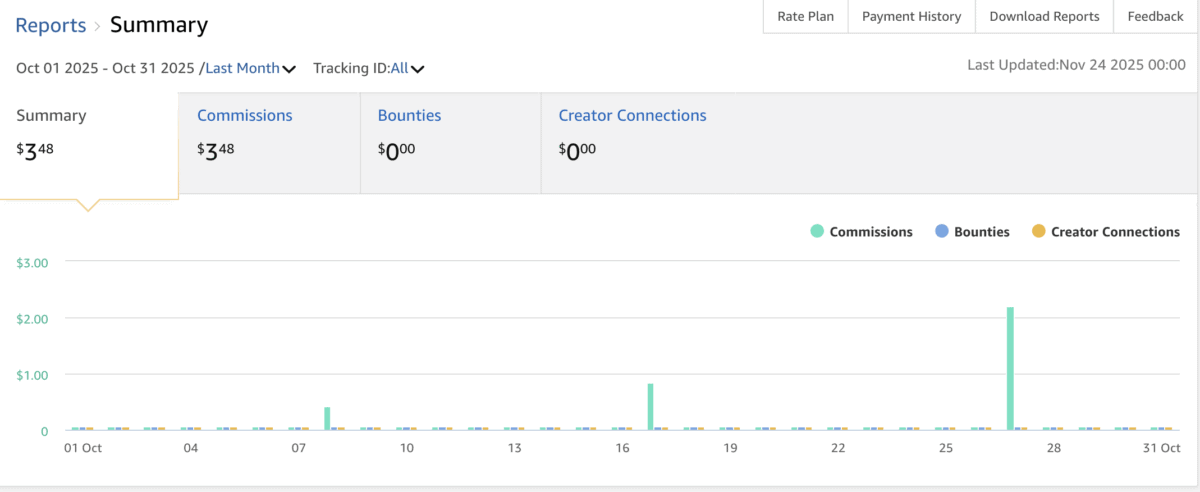View Payment History
The height and width of the screenshot is (492, 1200).
coord(911,17)
